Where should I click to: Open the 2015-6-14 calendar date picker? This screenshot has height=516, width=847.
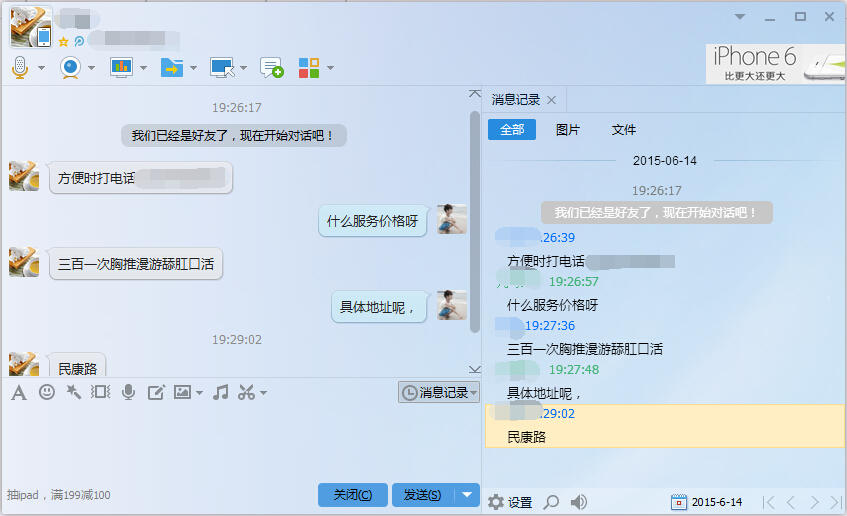pos(707,502)
